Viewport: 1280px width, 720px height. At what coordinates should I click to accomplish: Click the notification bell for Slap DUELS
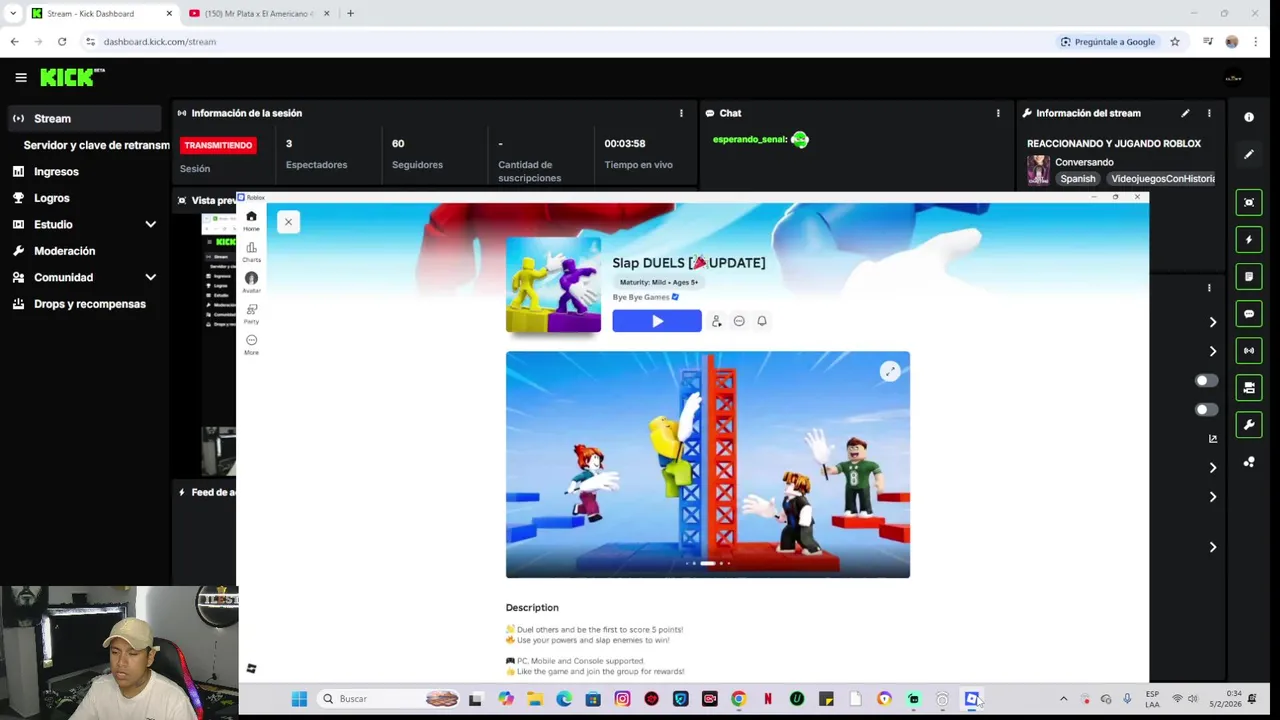(762, 321)
